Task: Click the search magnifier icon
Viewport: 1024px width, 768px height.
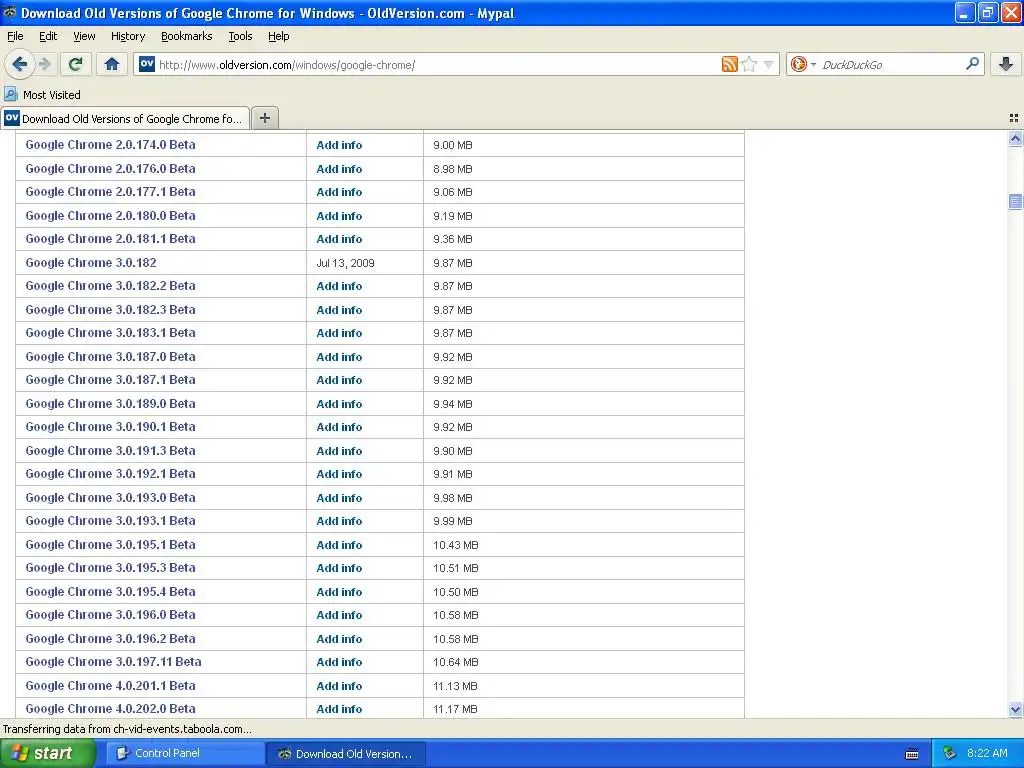Action: [x=972, y=64]
